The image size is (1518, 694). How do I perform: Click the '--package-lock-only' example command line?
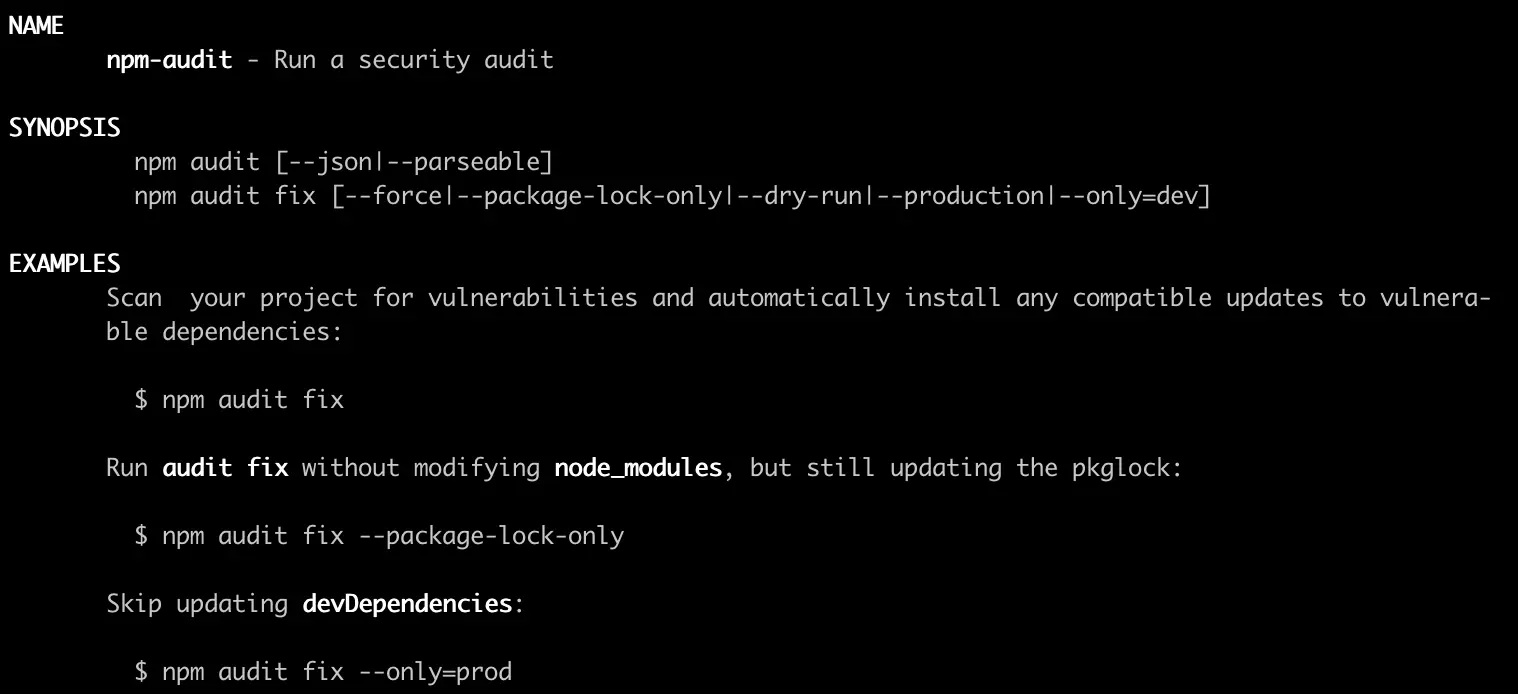click(379, 536)
